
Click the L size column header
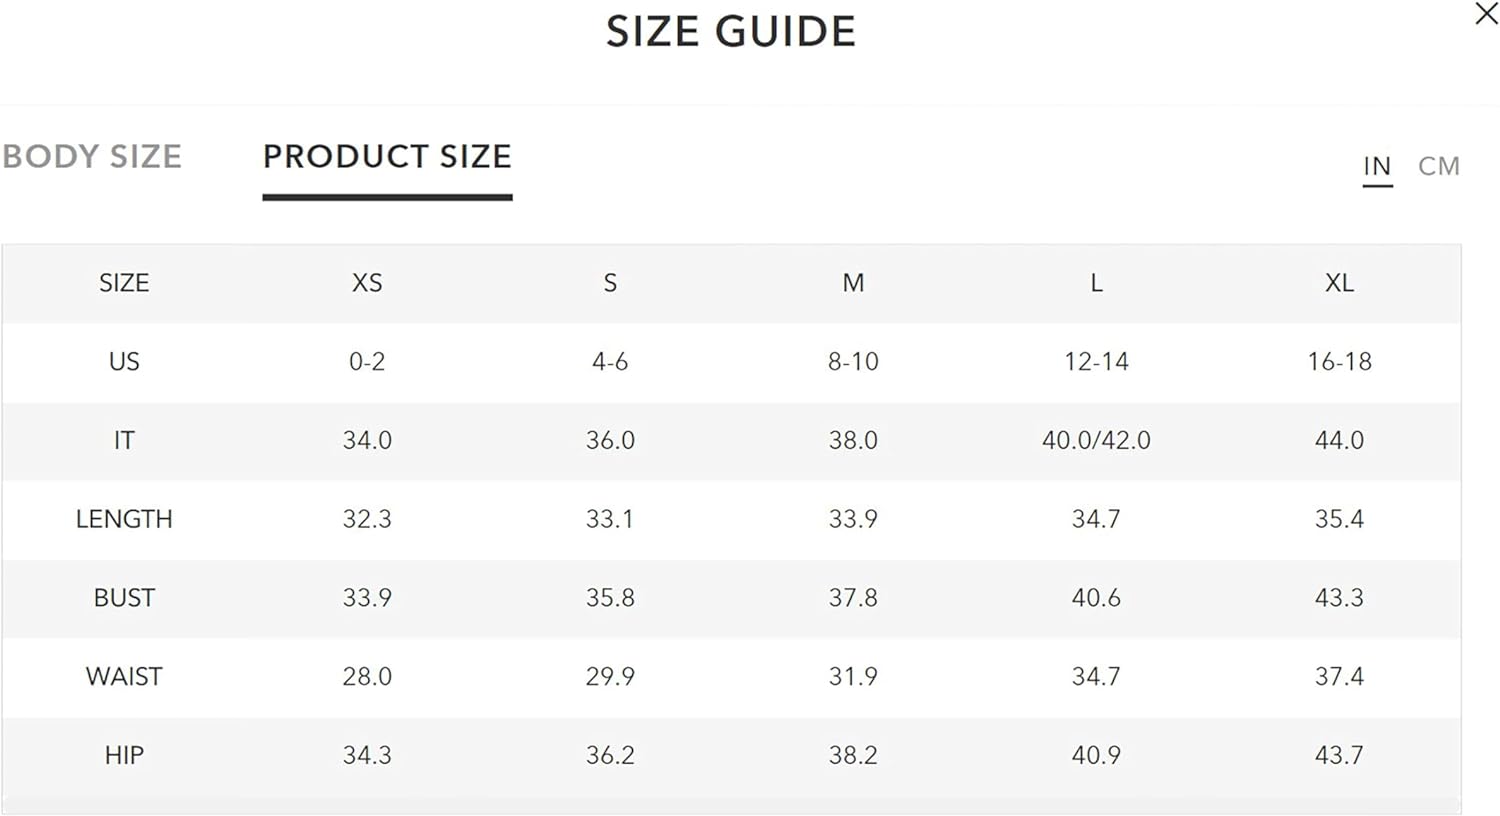pyautogui.click(x=1096, y=283)
